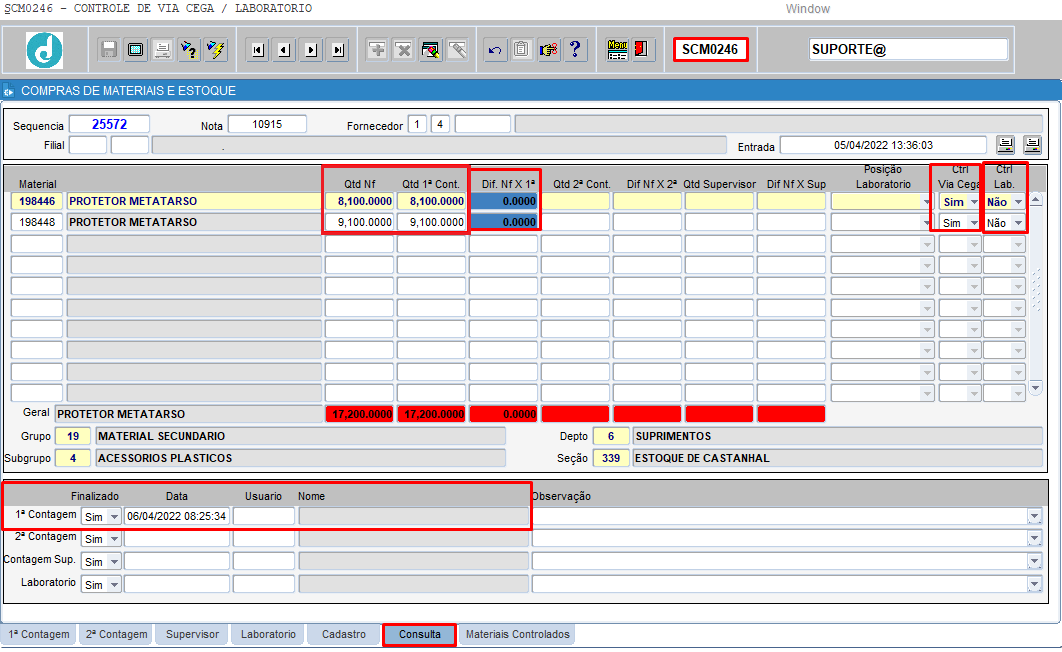Click the Print toolbar icon
Viewport: 1062px width, 652px height.
(x=163, y=49)
